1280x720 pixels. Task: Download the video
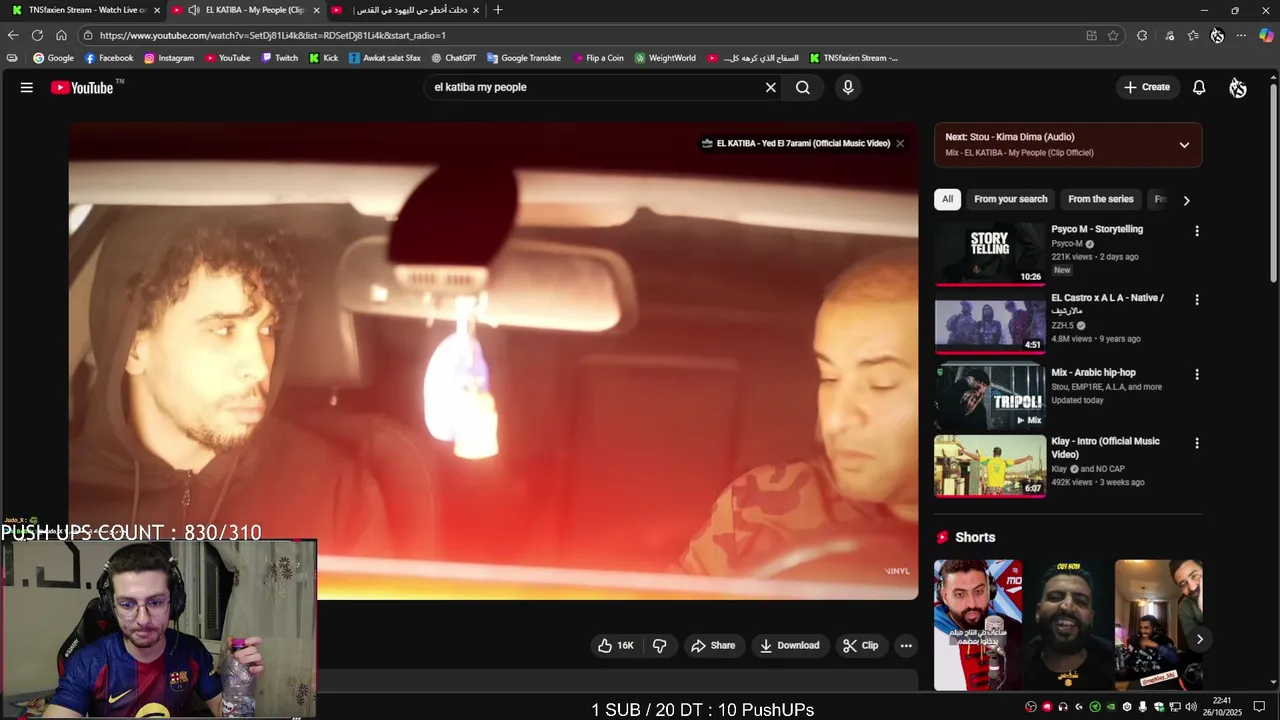point(789,646)
